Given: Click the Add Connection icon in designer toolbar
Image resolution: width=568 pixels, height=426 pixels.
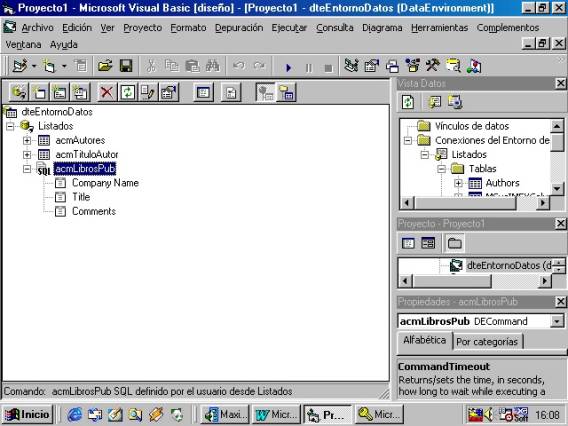Looking at the screenshot, I should click(19, 92).
